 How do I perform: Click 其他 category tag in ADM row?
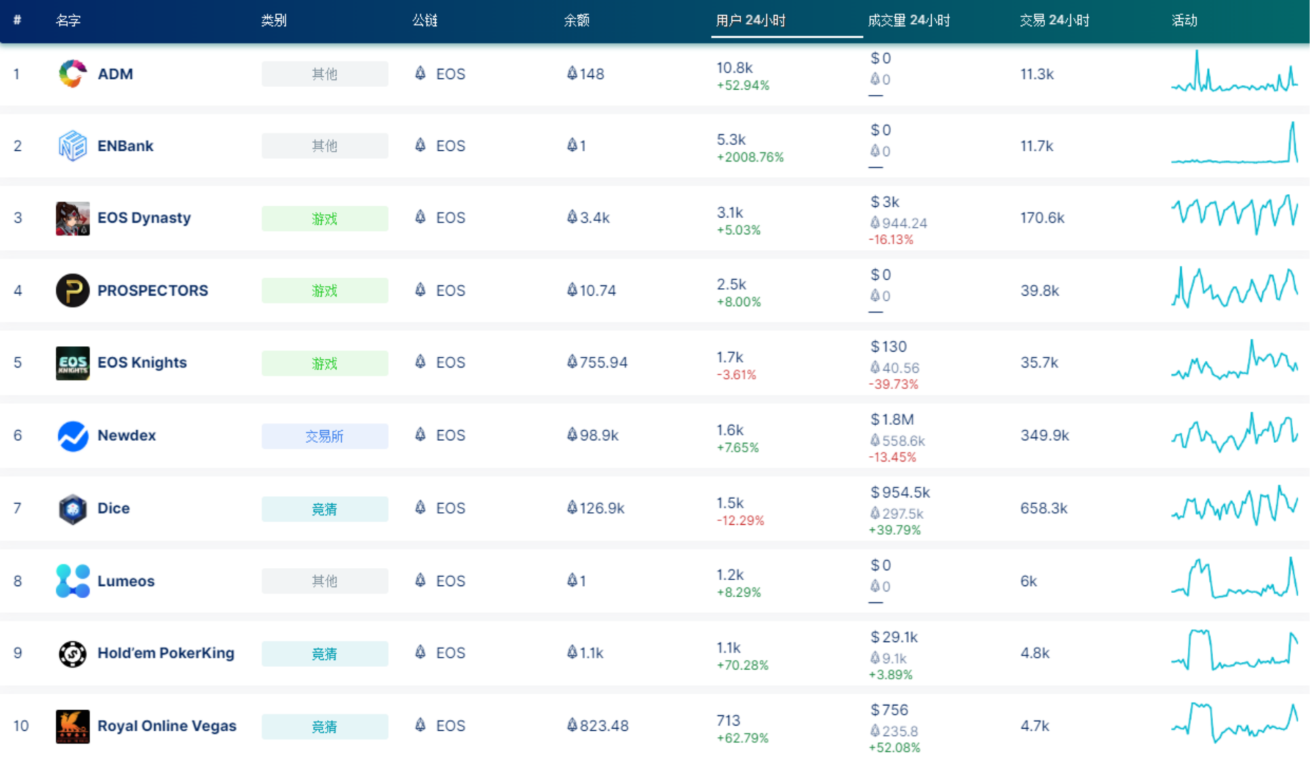(x=325, y=74)
